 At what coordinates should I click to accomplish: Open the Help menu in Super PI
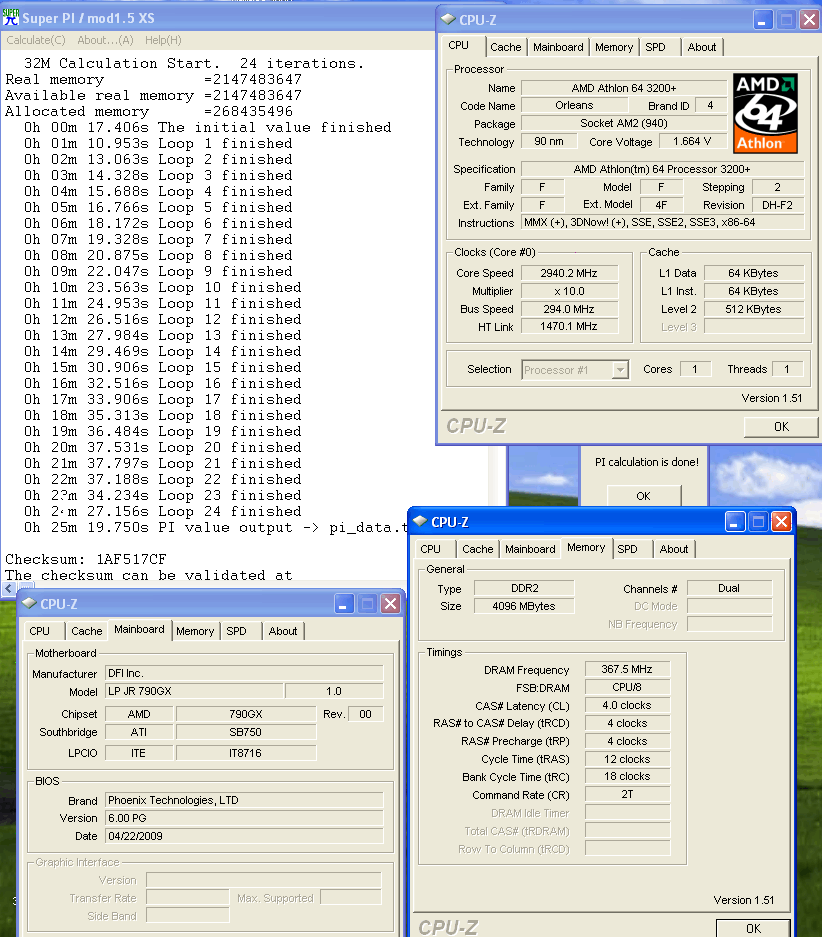point(163,40)
